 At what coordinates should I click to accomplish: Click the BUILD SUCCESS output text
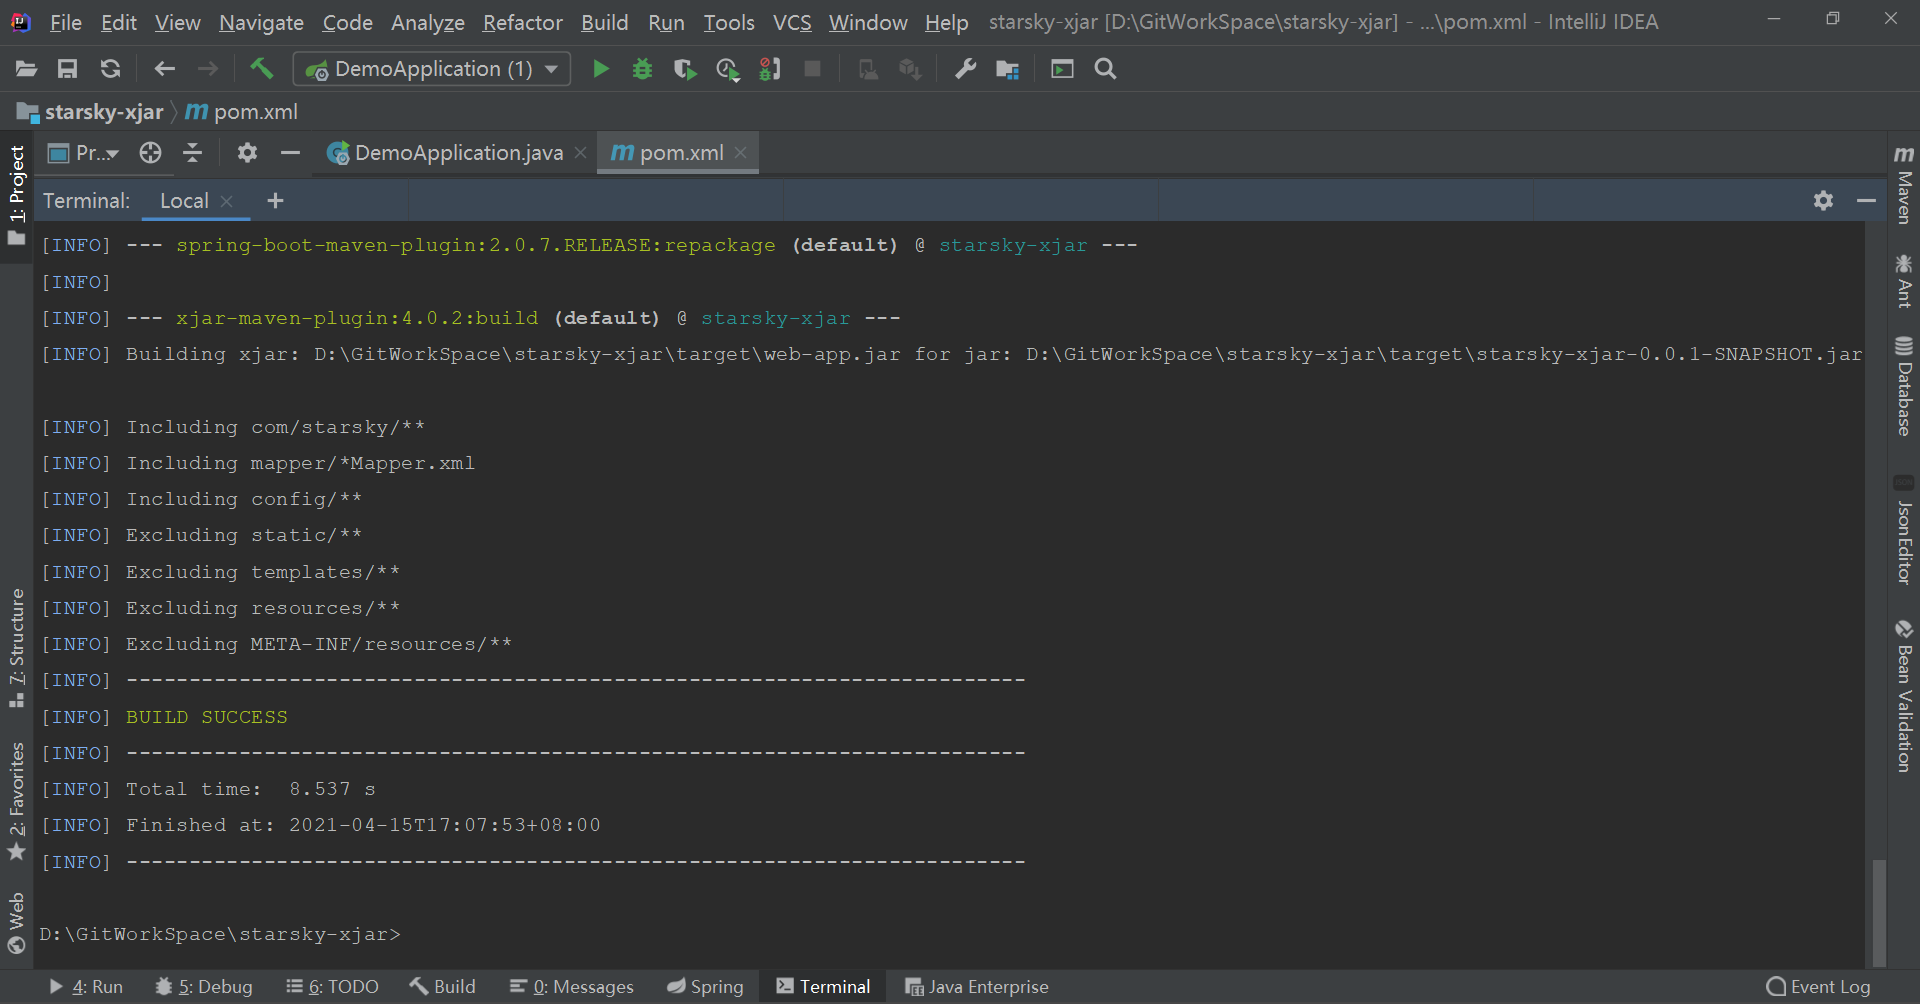pyautogui.click(x=206, y=717)
